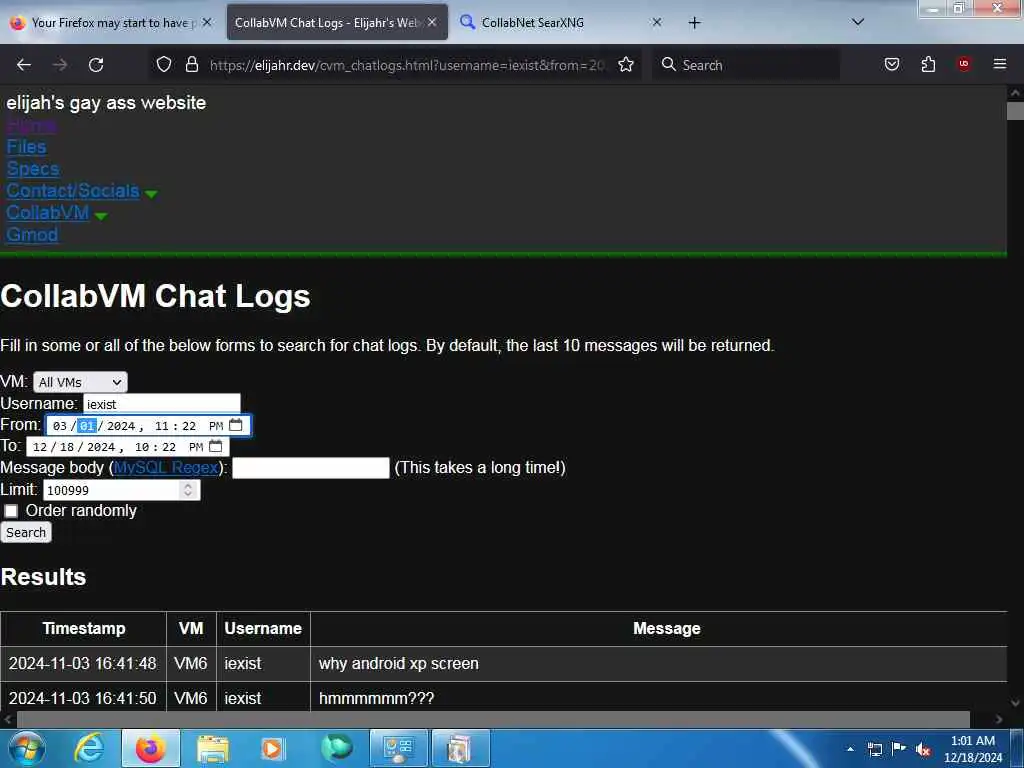Click the 'hmmmmmm???' message cell
The image size is (1024, 768).
click(658, 697)
